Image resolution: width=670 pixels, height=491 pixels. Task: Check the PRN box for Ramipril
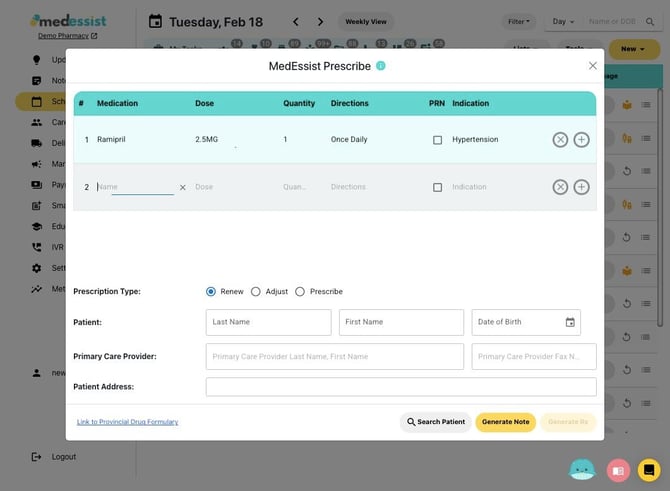click(x=437, y=140)
